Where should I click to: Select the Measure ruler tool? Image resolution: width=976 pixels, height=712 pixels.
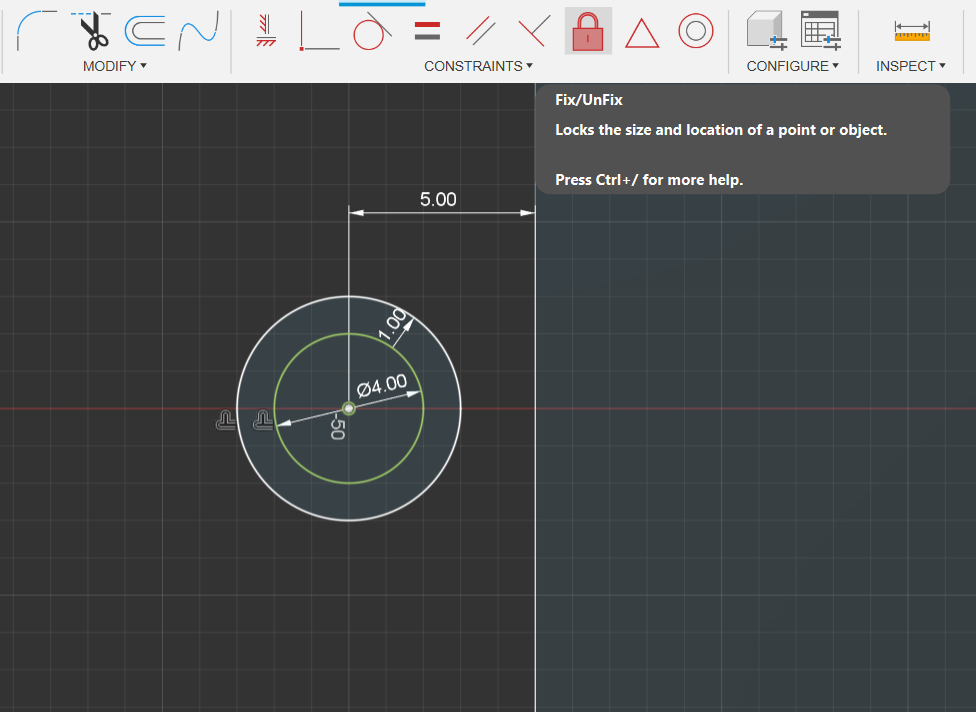coord(912,31)
